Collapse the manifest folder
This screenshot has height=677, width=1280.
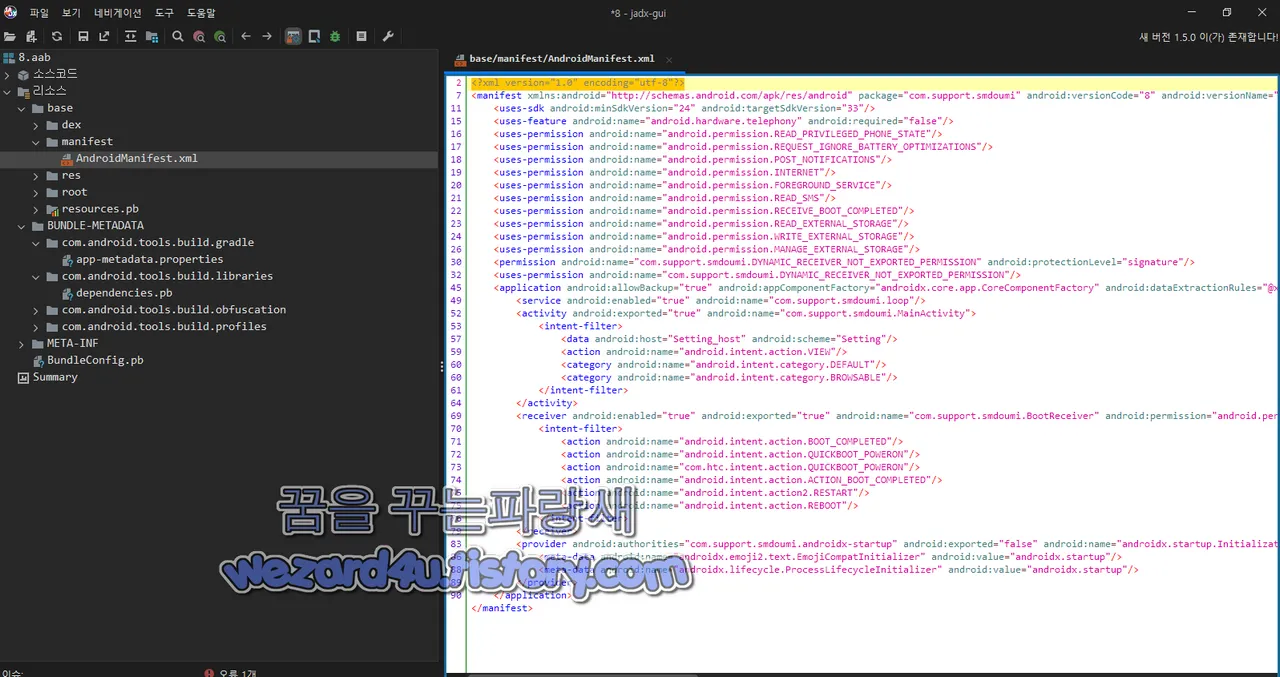click(36, 142)
